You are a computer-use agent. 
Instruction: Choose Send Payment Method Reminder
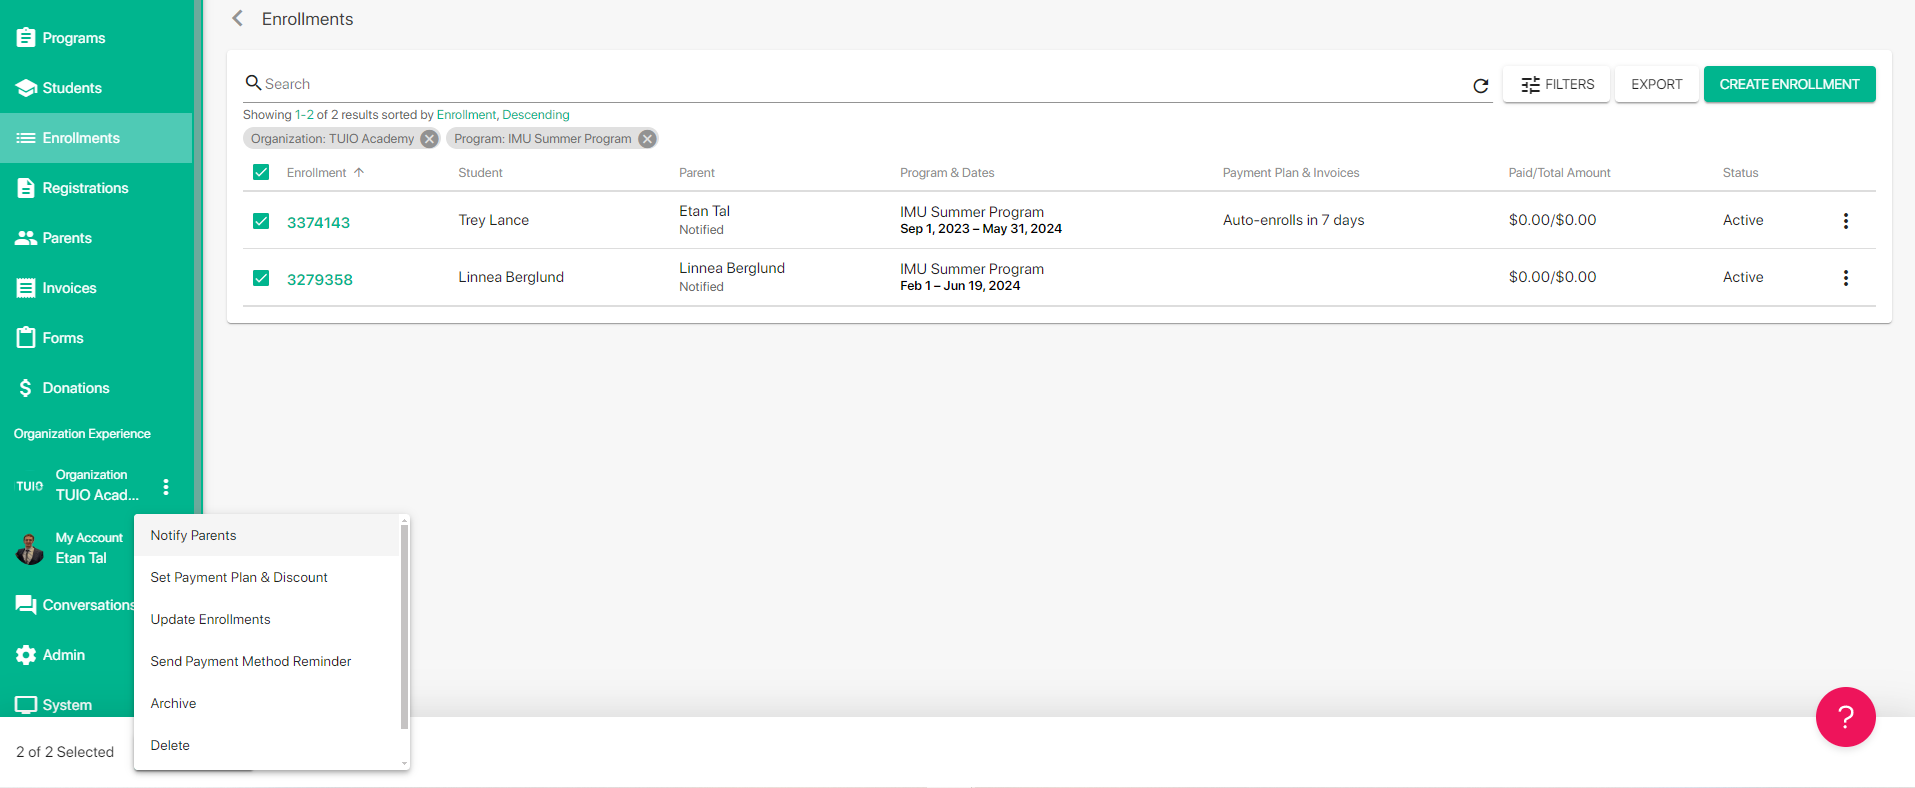point(267,662)
